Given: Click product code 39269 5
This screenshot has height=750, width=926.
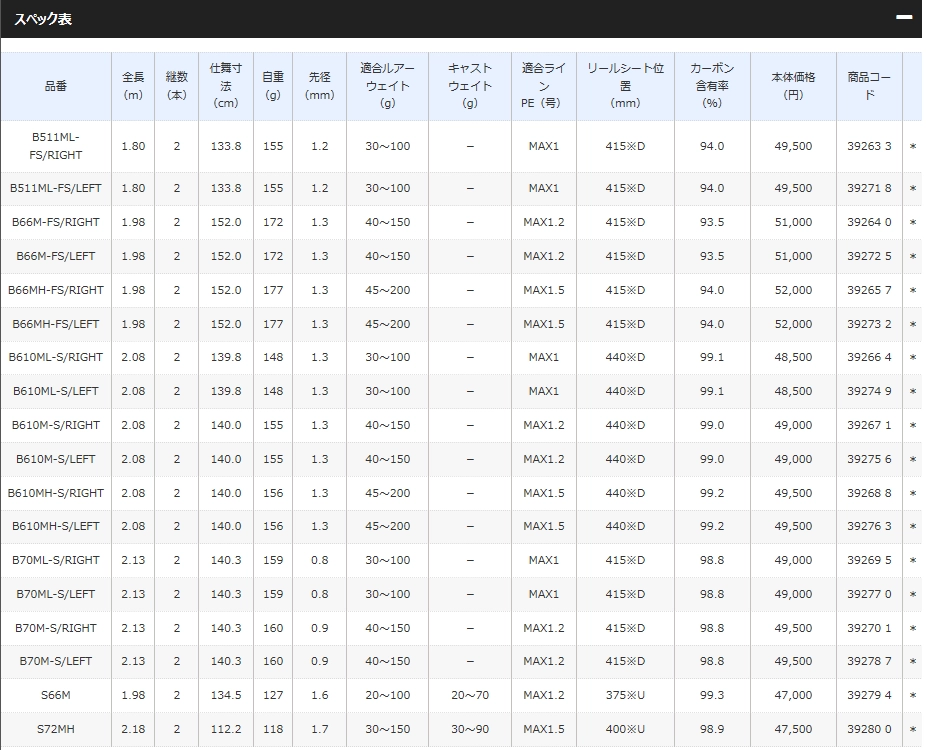Looking at the screenshot, I should (x=869, y=560).
